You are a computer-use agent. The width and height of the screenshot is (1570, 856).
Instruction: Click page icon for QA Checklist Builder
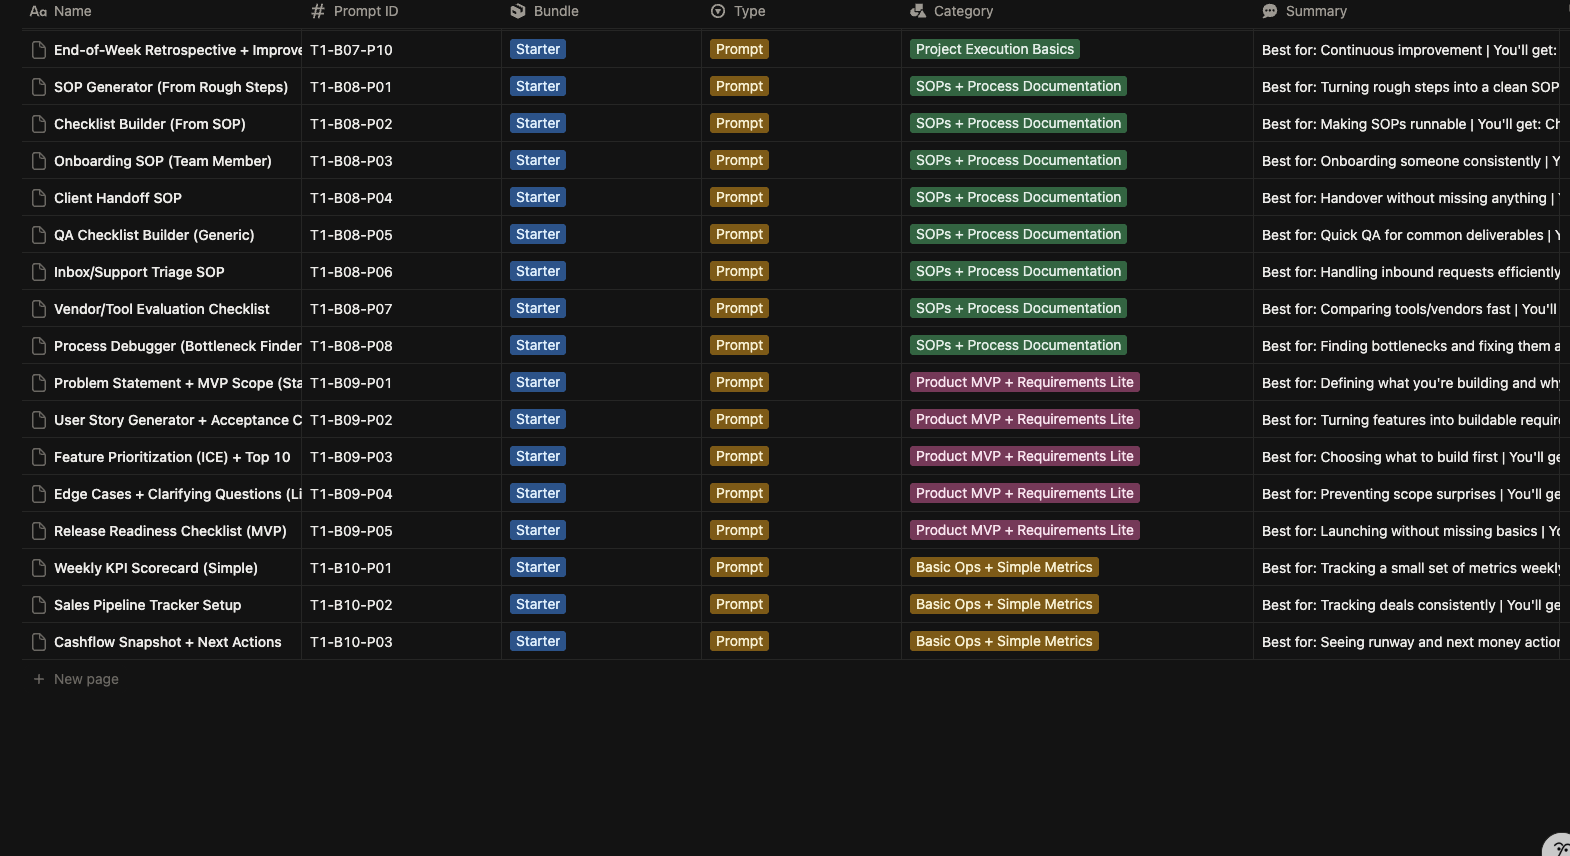point(39,235)
